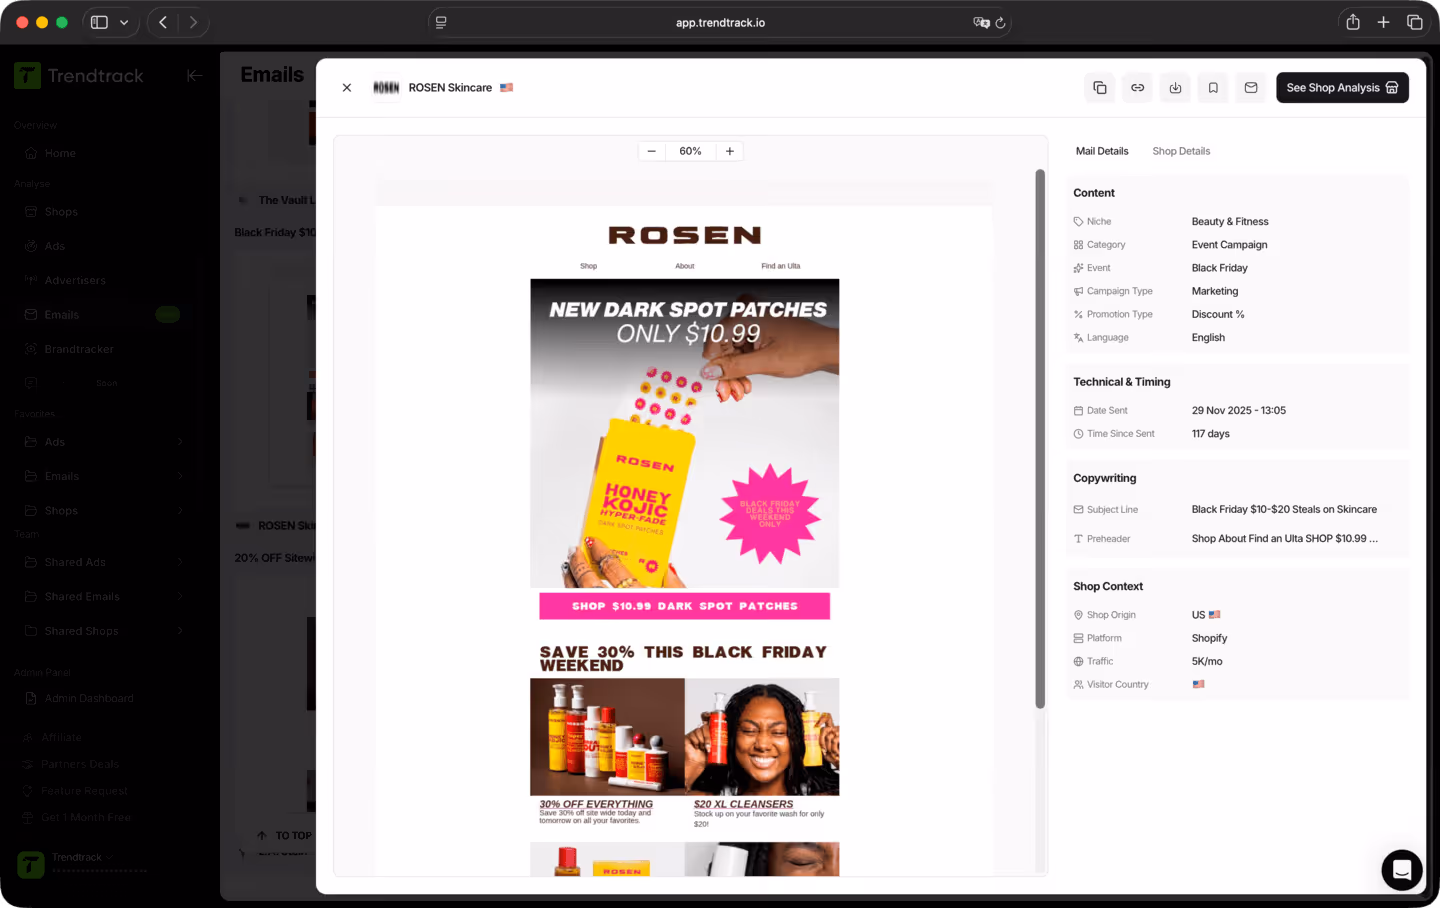The image size is (1440, 908).
Task: Open Admin Dashboard in the sidebar
Action: [x=89, y=698]
